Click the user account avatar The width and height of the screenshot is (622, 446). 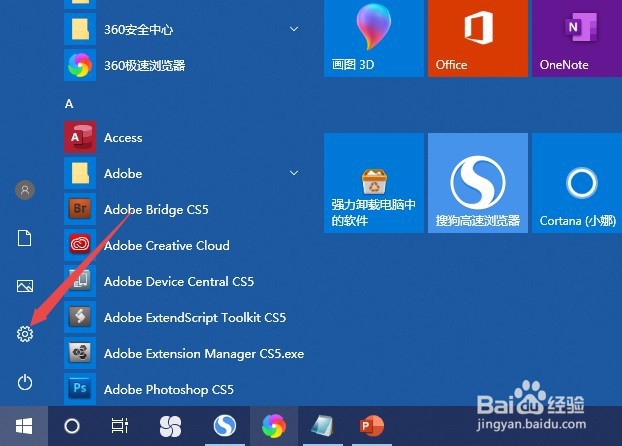tap(25, 190)
